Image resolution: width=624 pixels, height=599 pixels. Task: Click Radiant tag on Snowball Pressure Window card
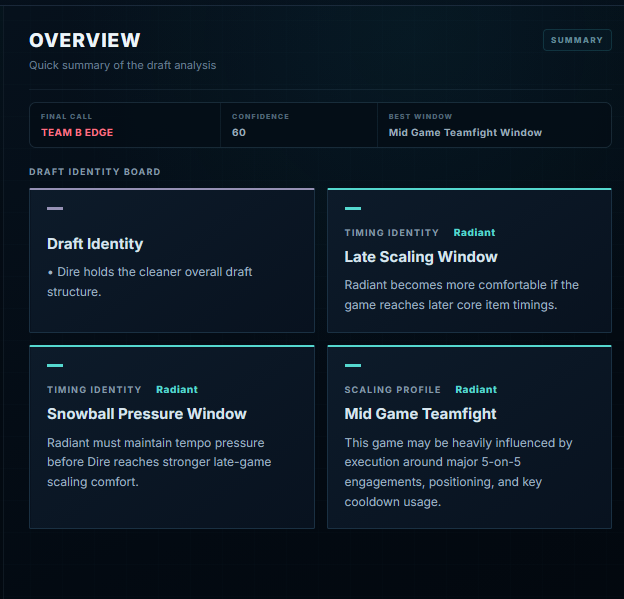click(177, 389)
